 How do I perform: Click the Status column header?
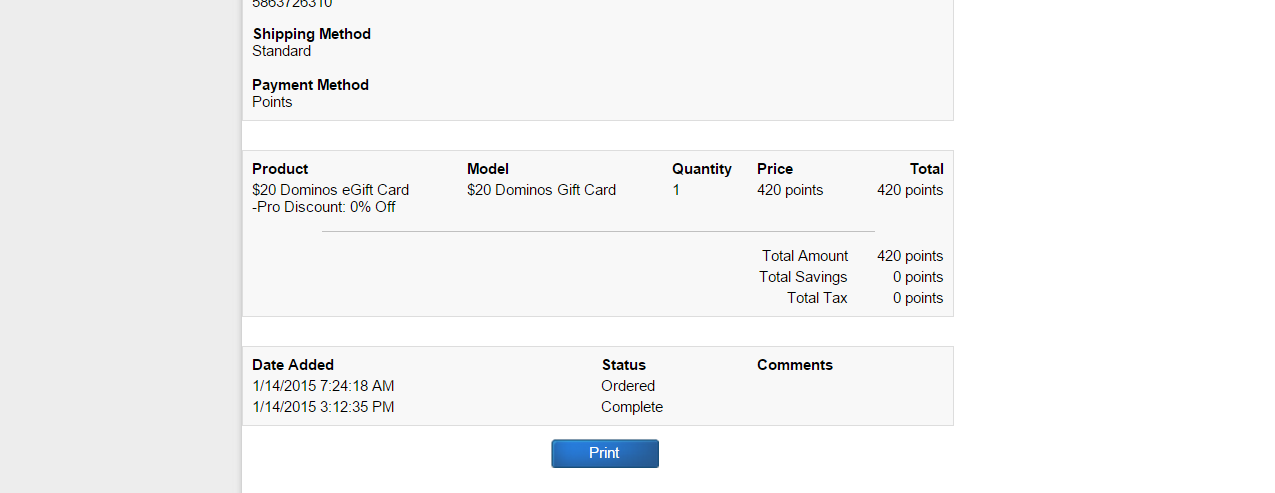click(x=624, y=365)
